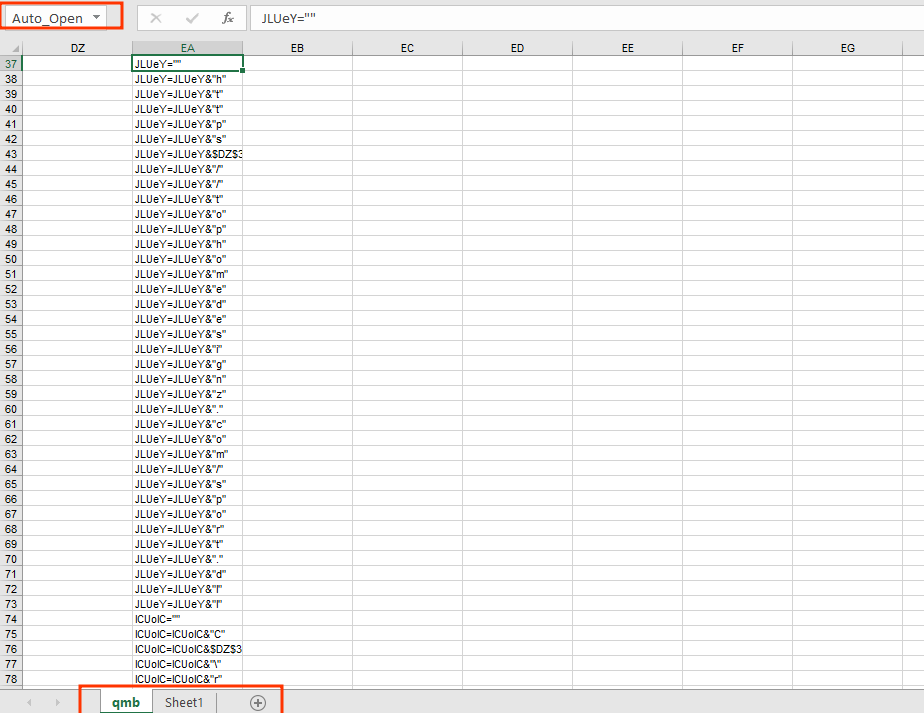
Task: Add a new sheet with plus icon
Action: point(258,702)
